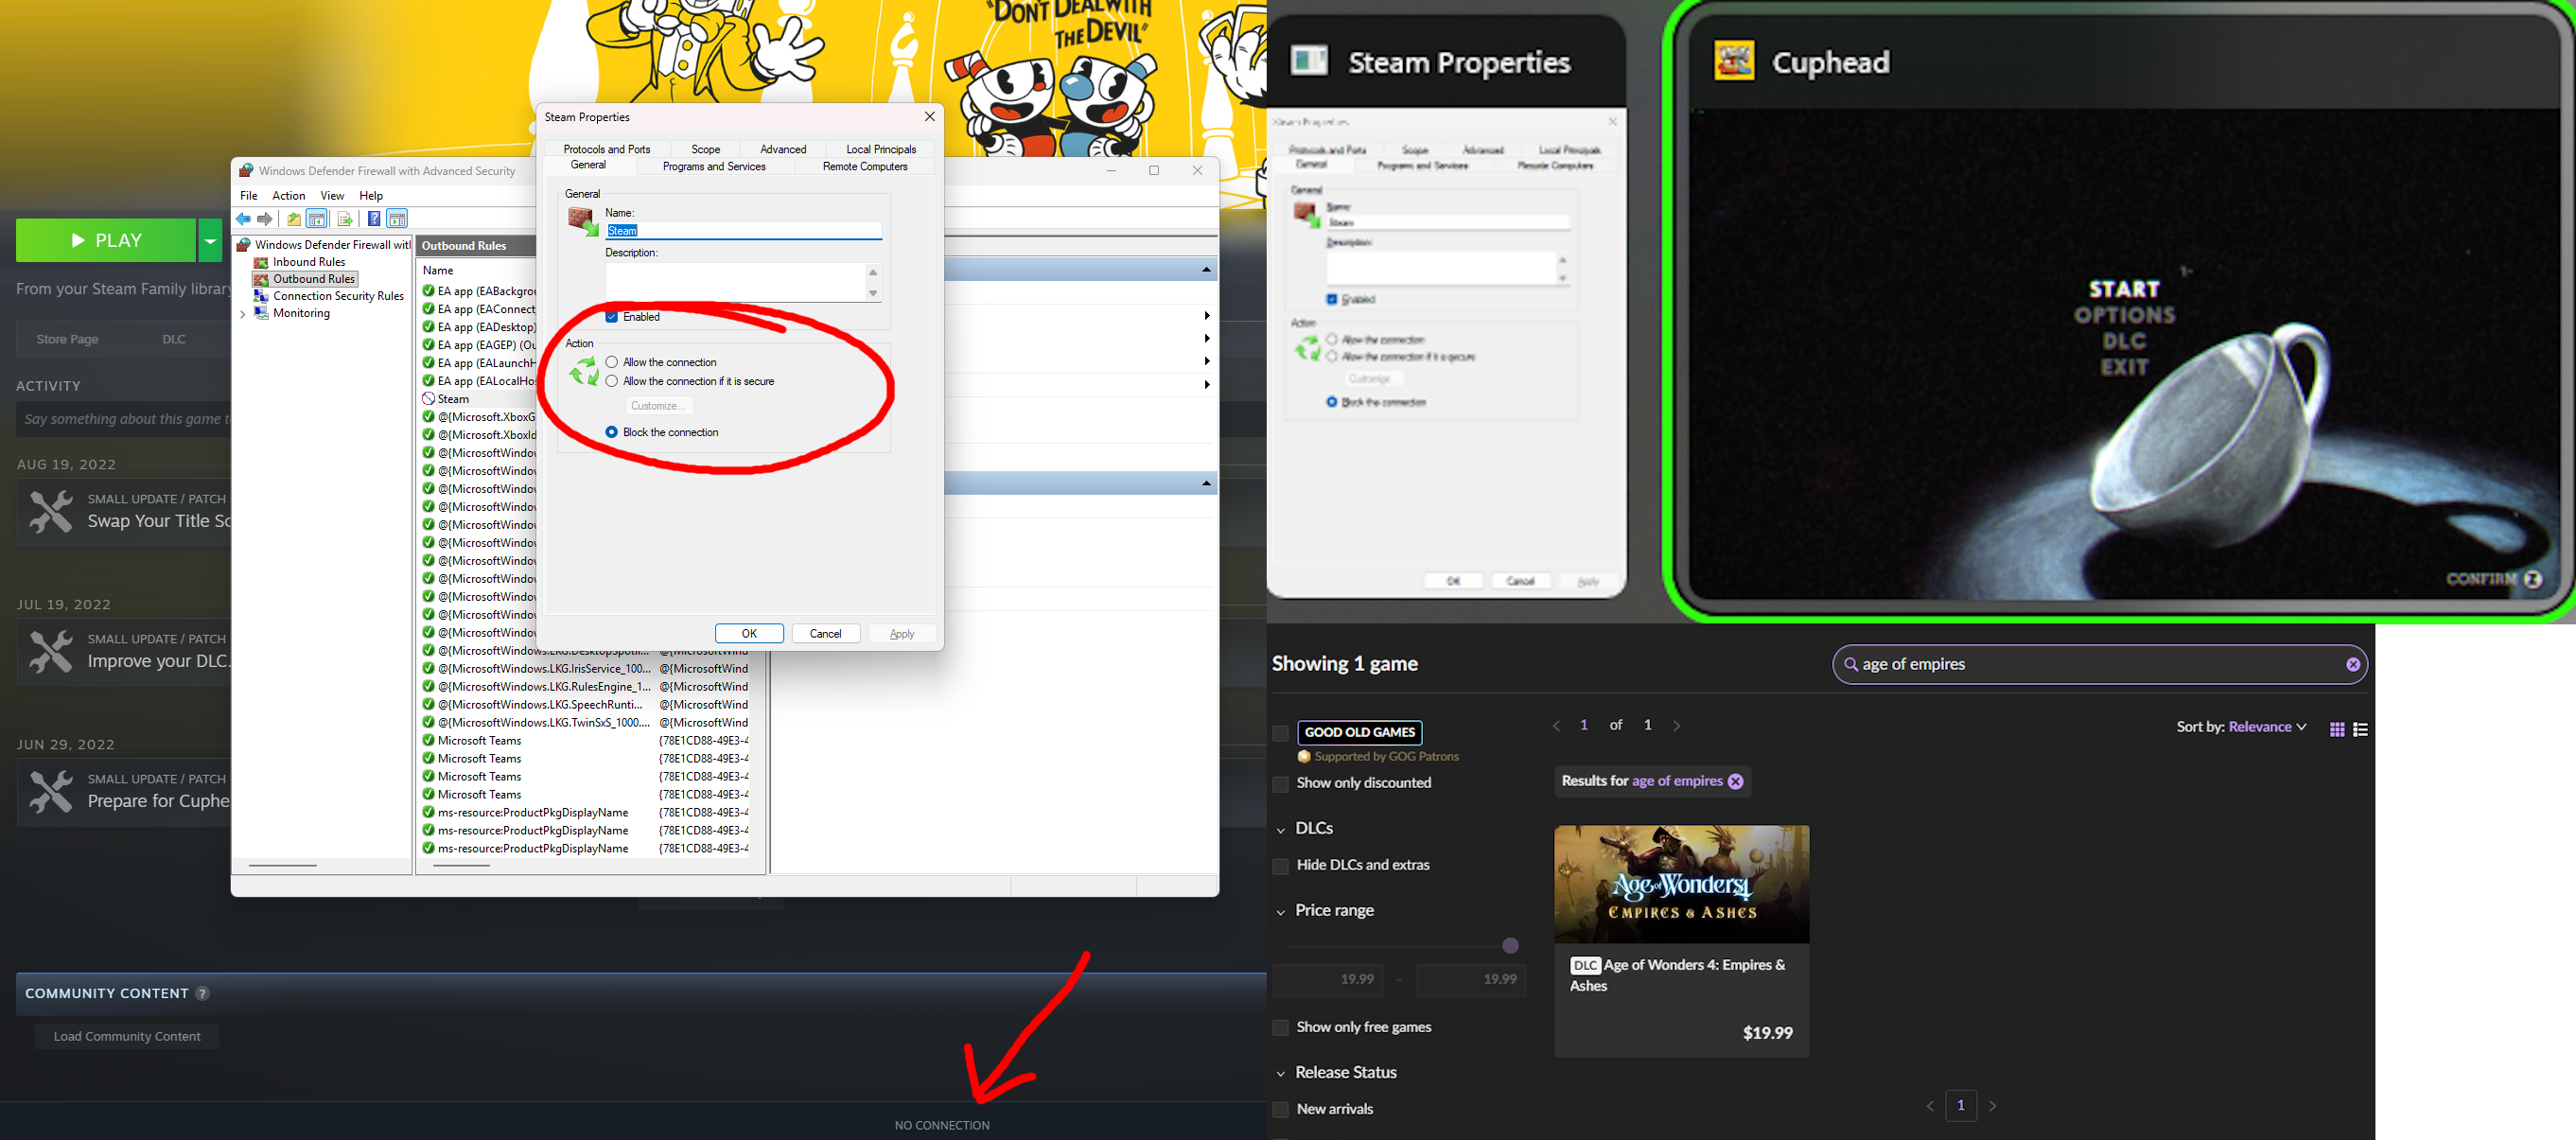Switch GOG results to list view
The width and height of the screenshot is (2576, 1140).
2361,729
